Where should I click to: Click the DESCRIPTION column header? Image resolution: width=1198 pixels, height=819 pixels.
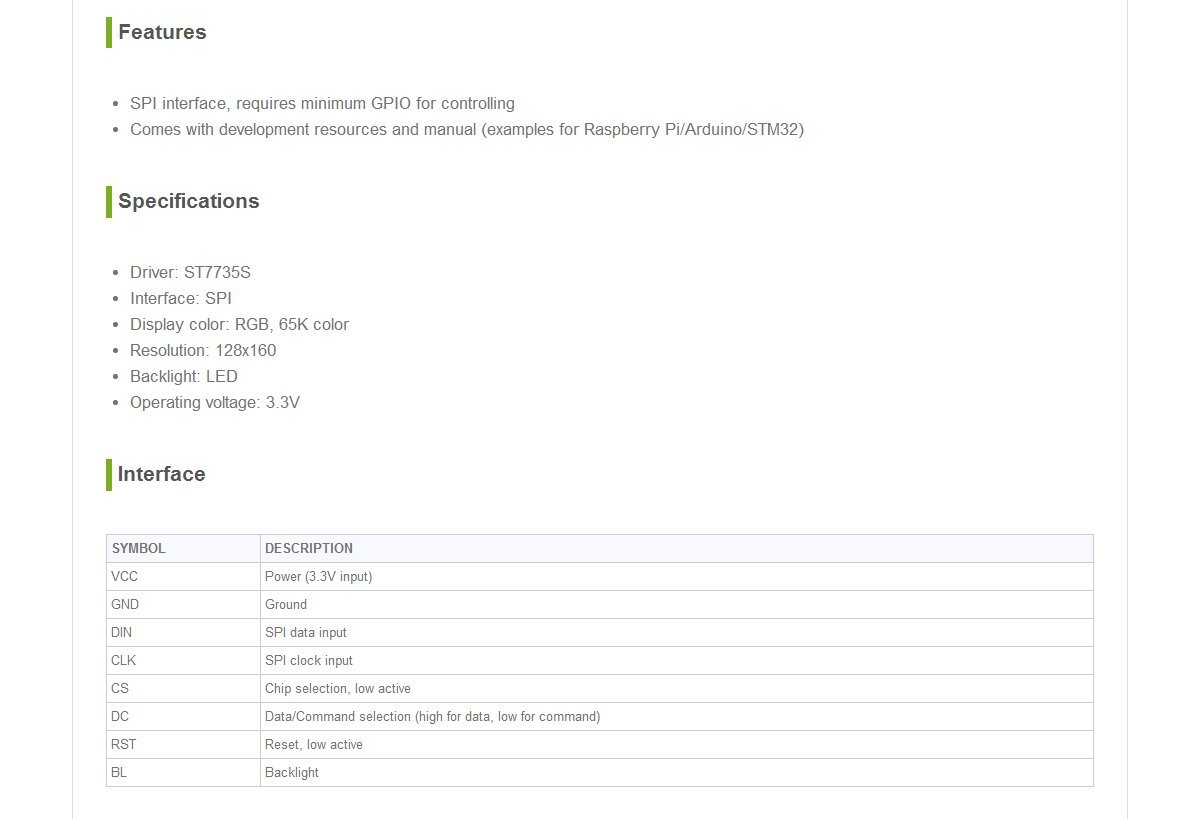(x=309, y=548)
